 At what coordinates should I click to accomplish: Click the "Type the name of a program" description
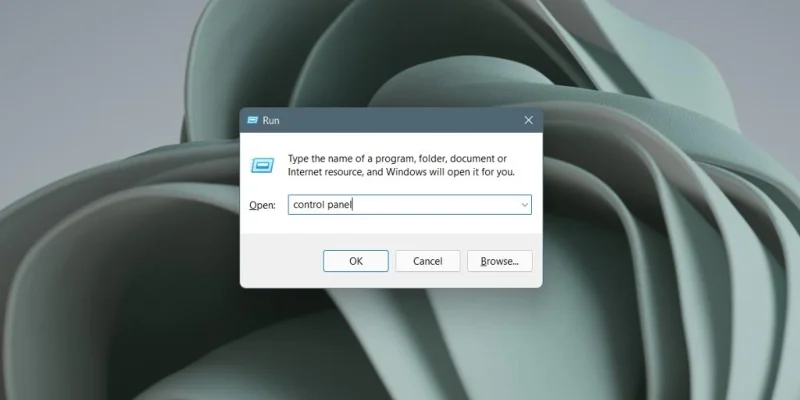[x=401, y=165]
